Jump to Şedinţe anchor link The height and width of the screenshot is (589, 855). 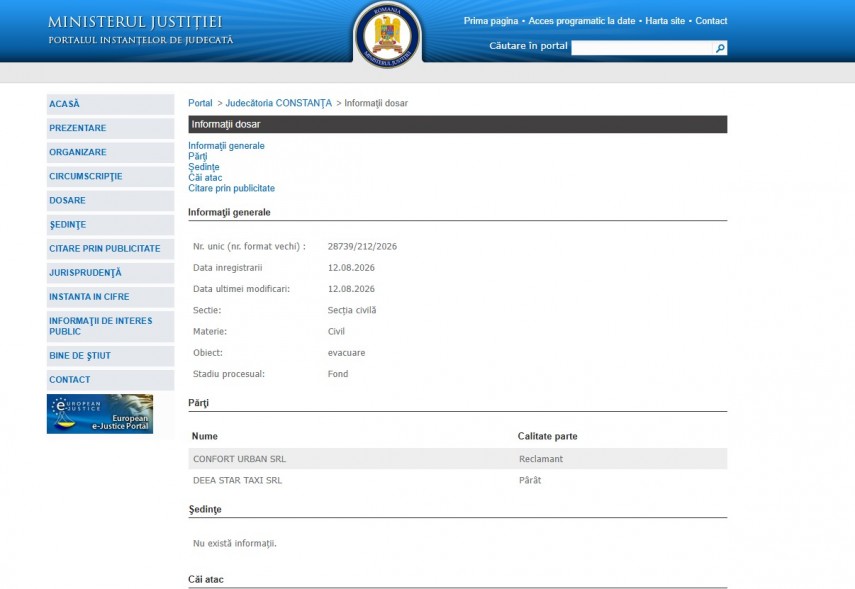tap(204, 167)
